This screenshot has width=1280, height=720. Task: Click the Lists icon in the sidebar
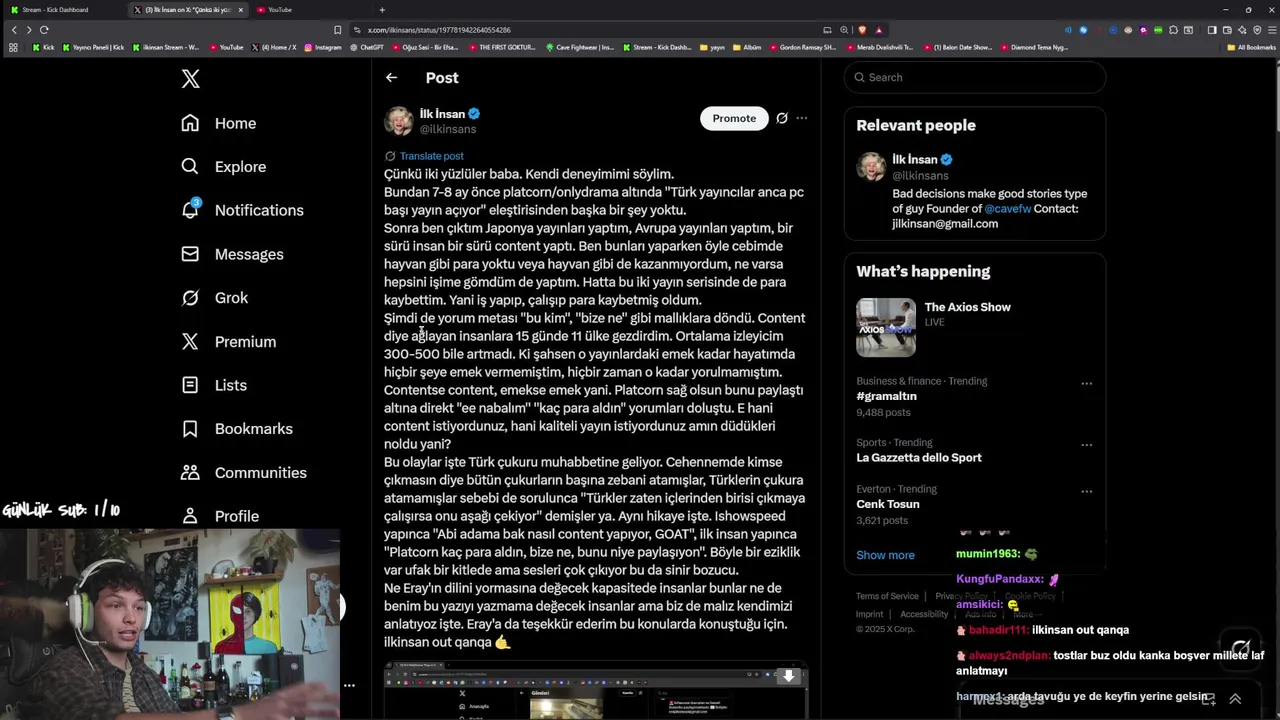pos(190,385)
